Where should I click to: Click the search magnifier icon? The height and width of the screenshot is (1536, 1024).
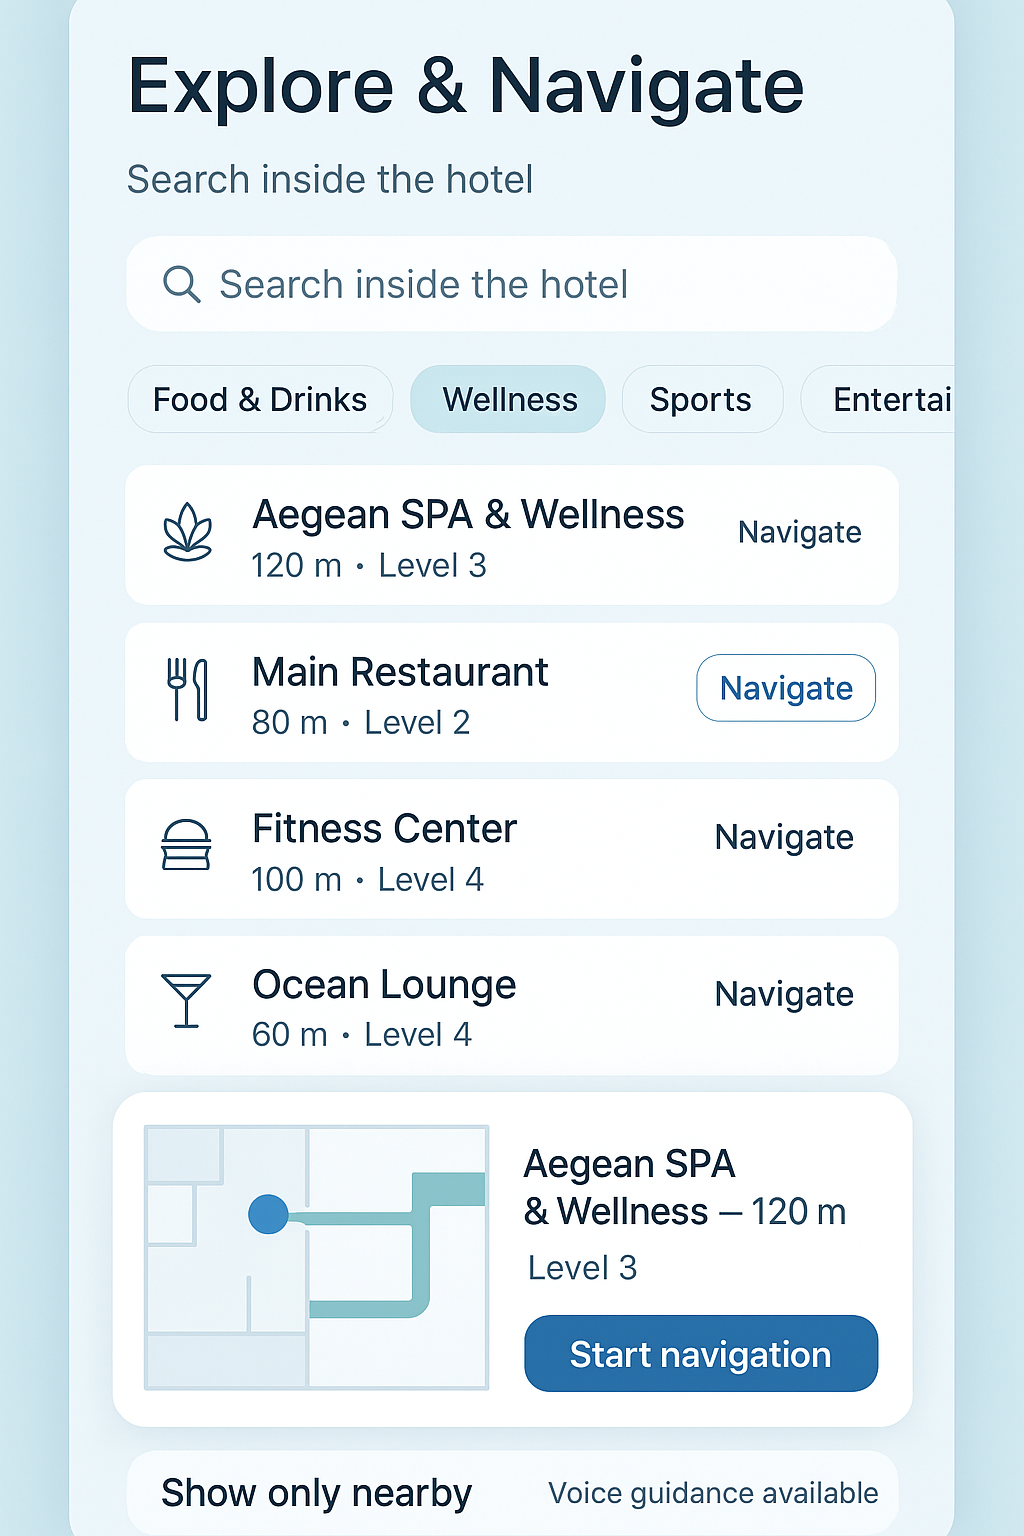182,285
